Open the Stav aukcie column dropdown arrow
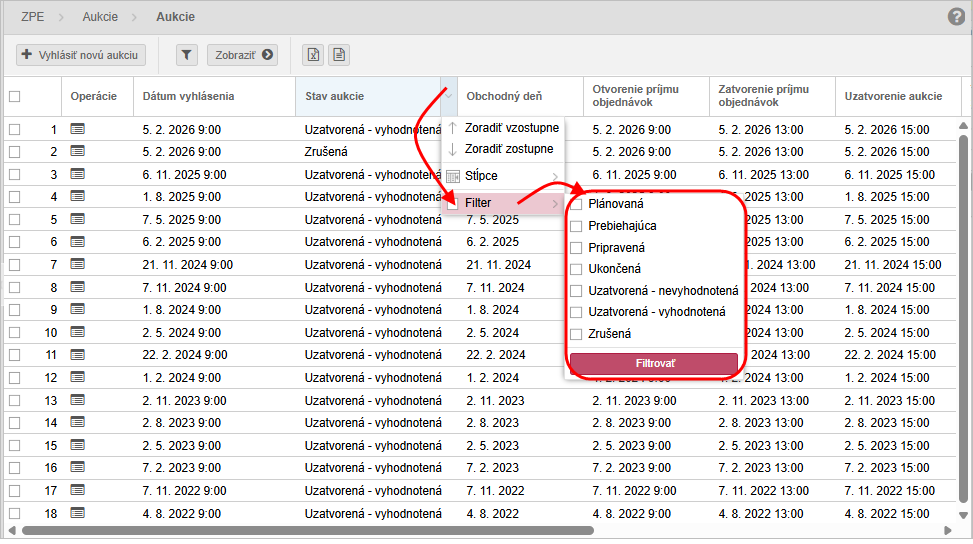This screenshot has height=544, width=973. tap(449, 97)
